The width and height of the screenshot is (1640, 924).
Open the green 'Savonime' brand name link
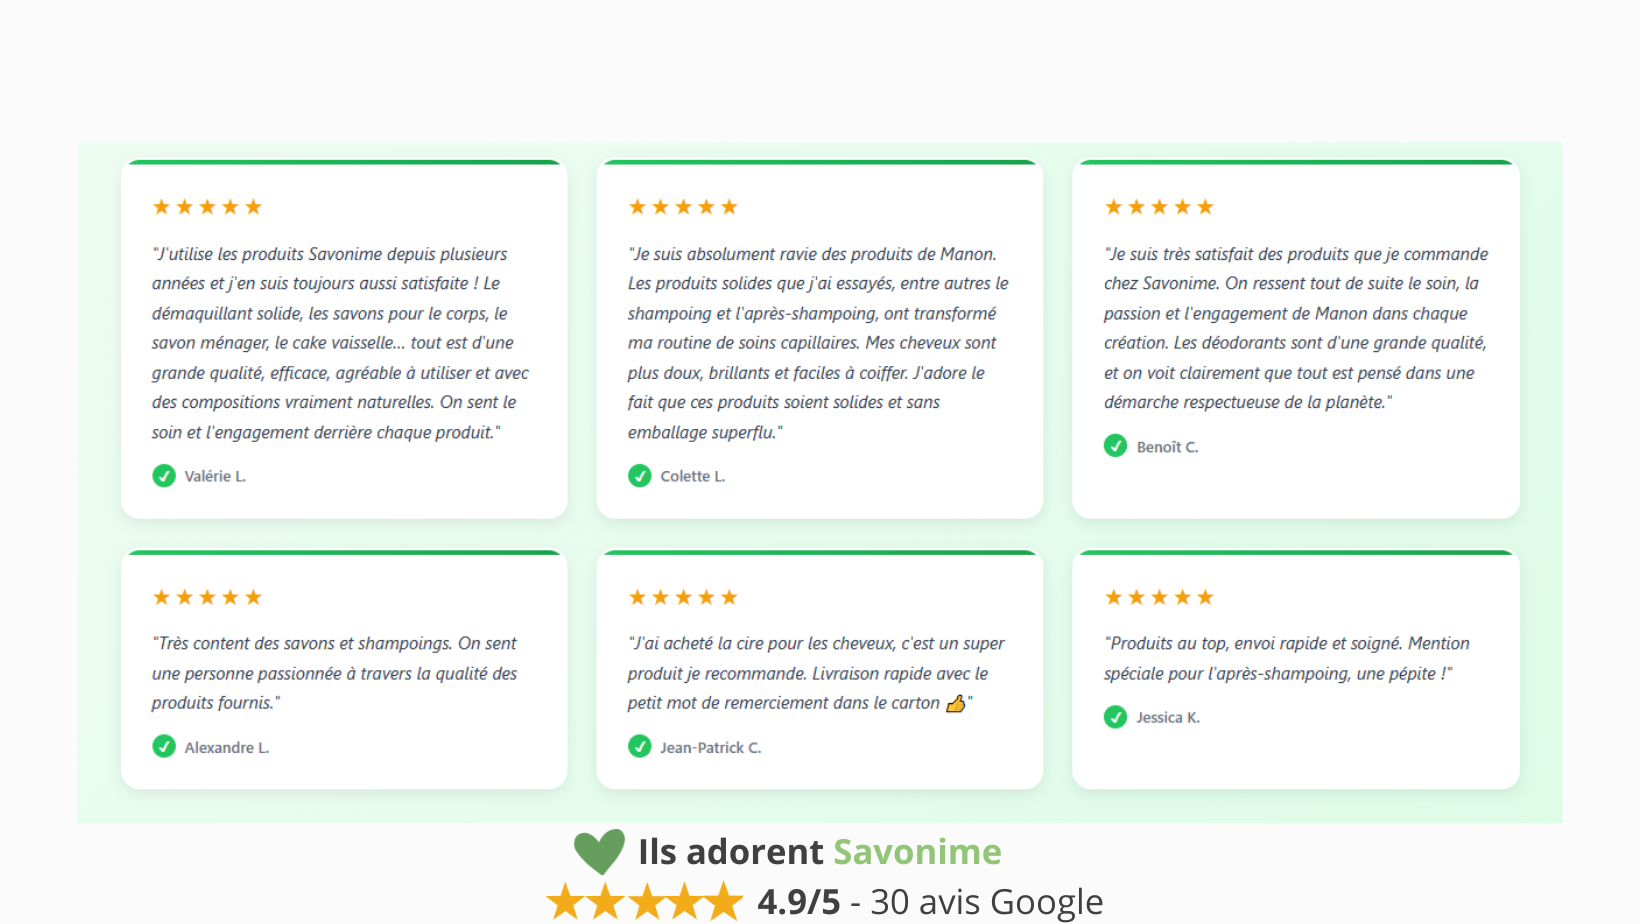[x=917, y=852]
